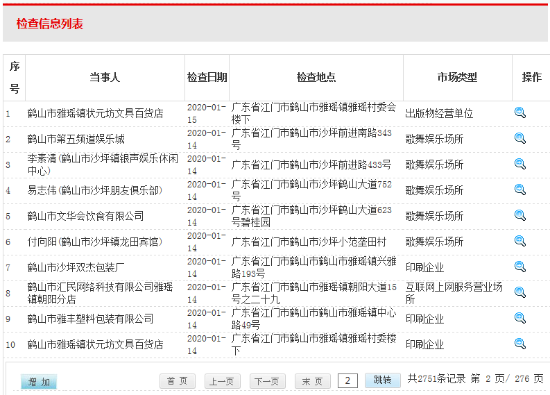Go to 末页 last page
This screenshot has height=395, width=550.
coord(313,381)
